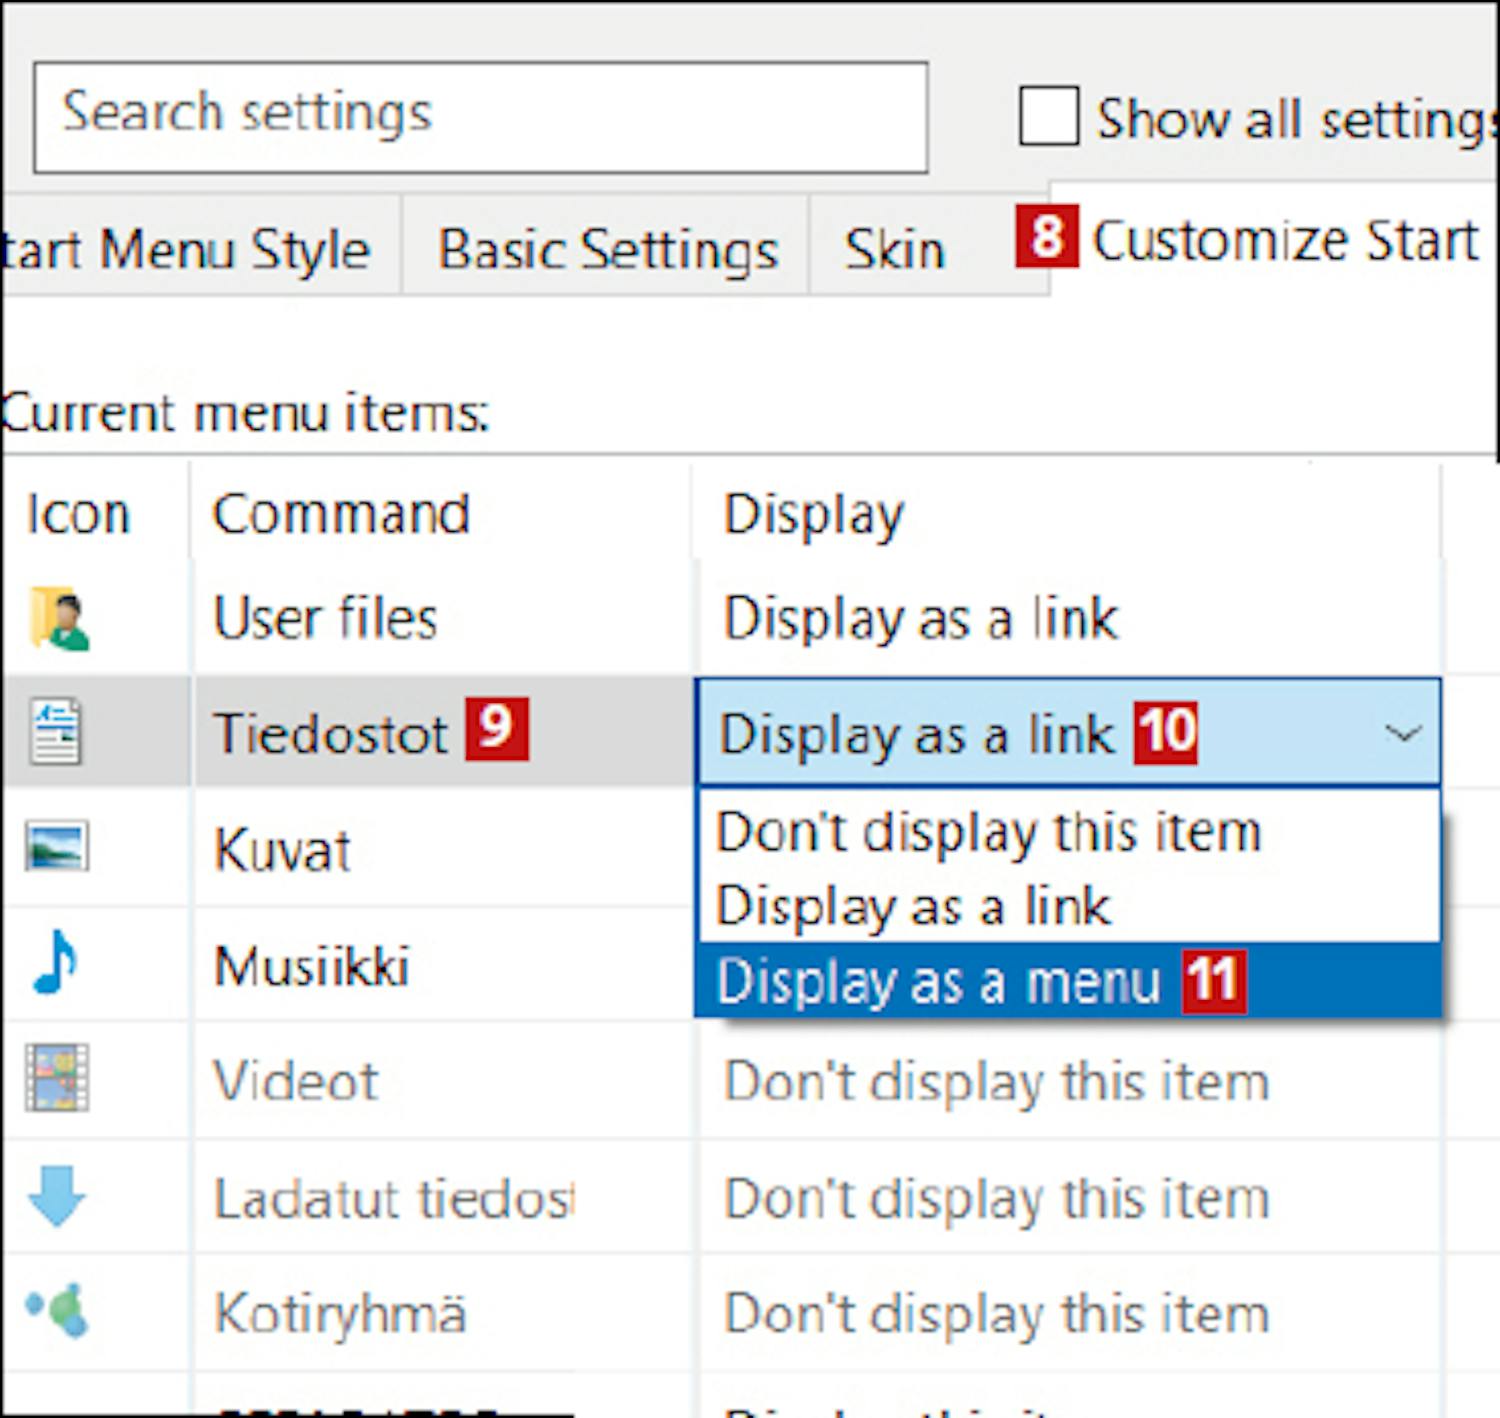
Task: Expand the Tiedostot display dropdown arrow
Action: pyautogui.click(x=1402, y=733)
